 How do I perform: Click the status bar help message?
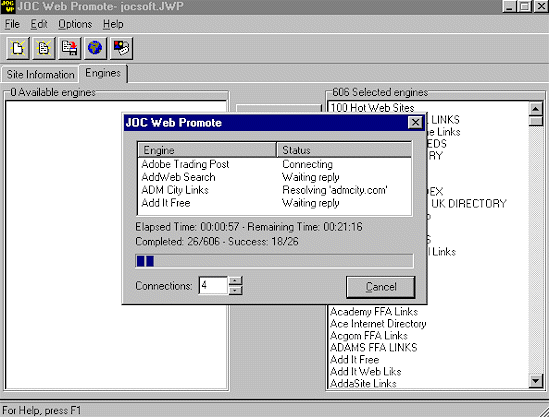[x=41, y=410]
